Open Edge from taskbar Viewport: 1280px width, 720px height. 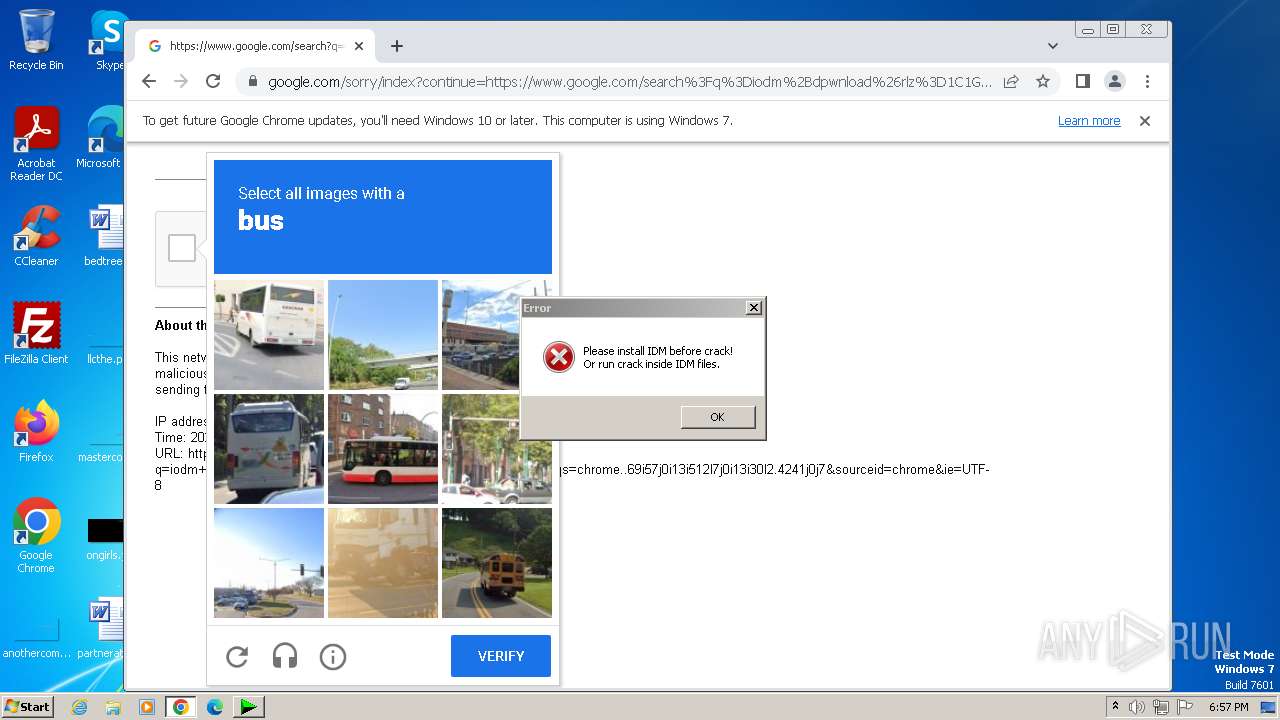click(215, 707)
